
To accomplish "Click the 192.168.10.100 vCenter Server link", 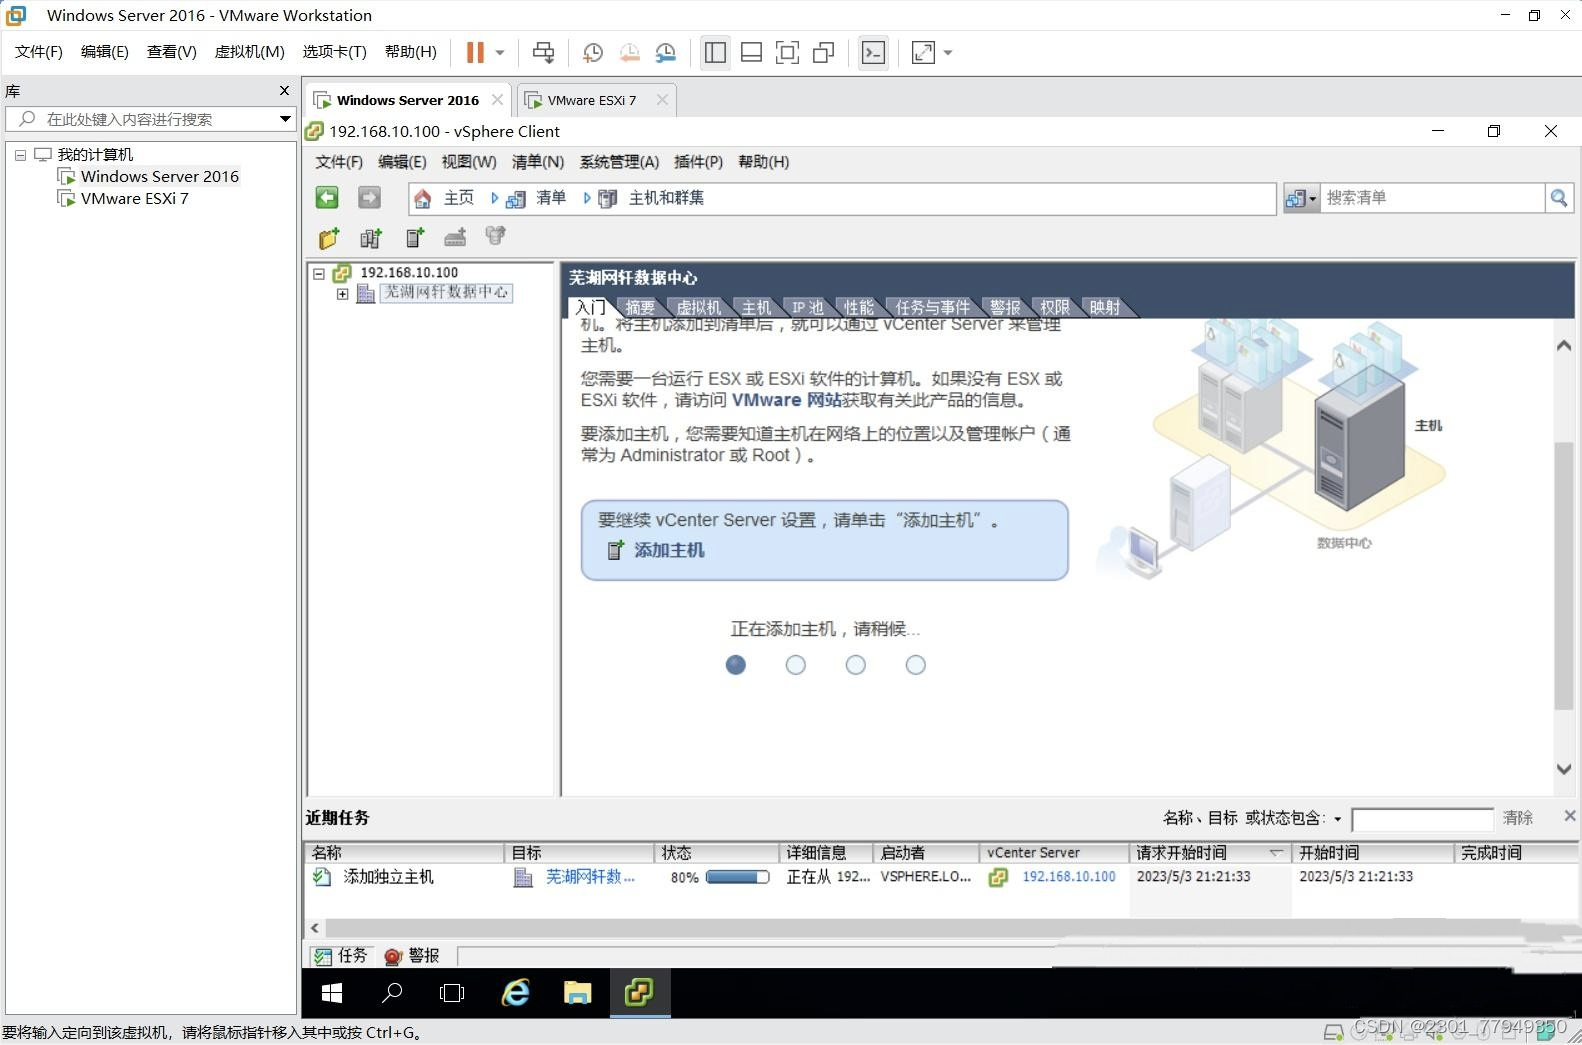I will pos(1068,877).
